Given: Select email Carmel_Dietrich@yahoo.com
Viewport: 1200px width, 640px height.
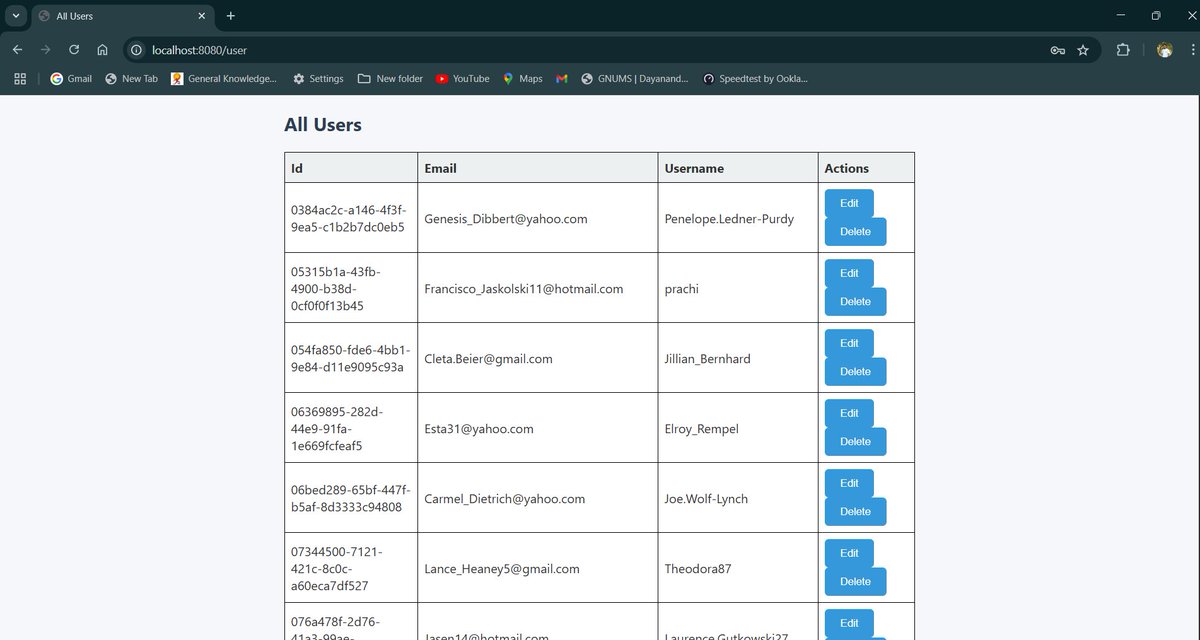Looking at the screenshot, I should (505, 499).
